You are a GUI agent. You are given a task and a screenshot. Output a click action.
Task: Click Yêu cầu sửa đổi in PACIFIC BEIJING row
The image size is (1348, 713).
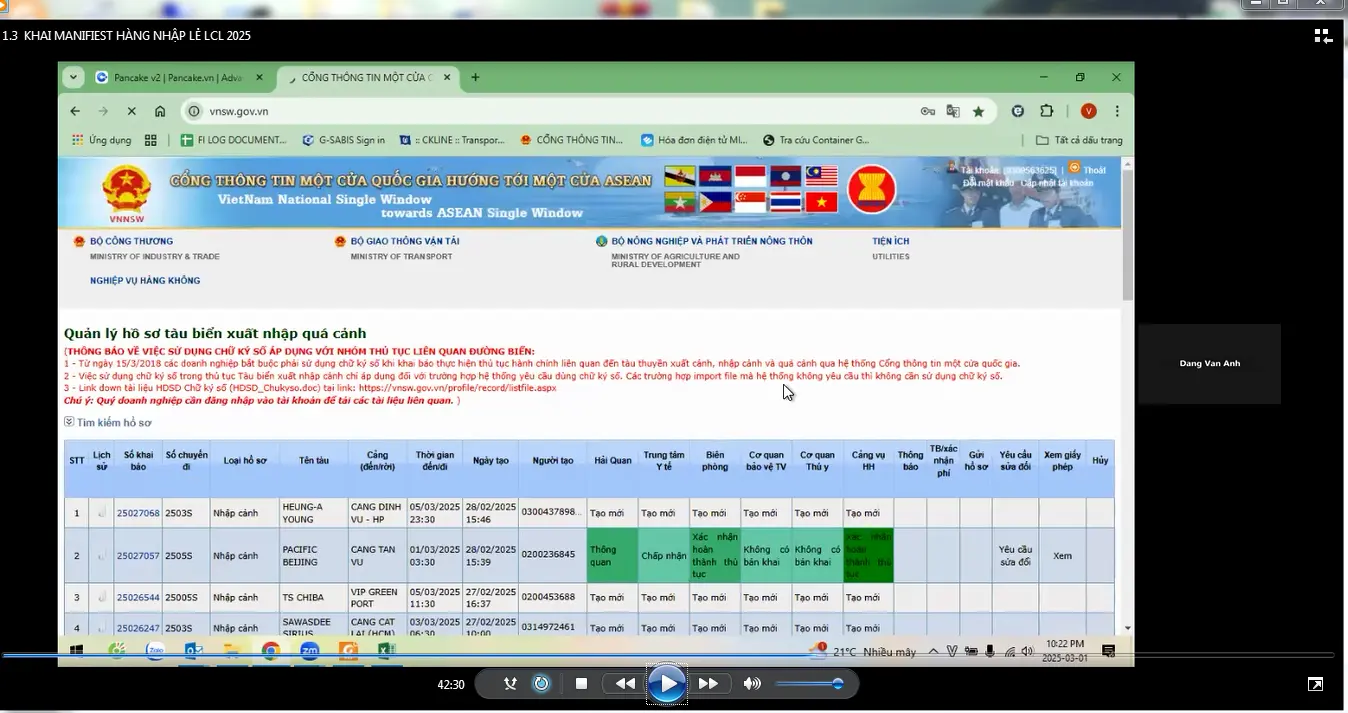tap(1015, 555)
